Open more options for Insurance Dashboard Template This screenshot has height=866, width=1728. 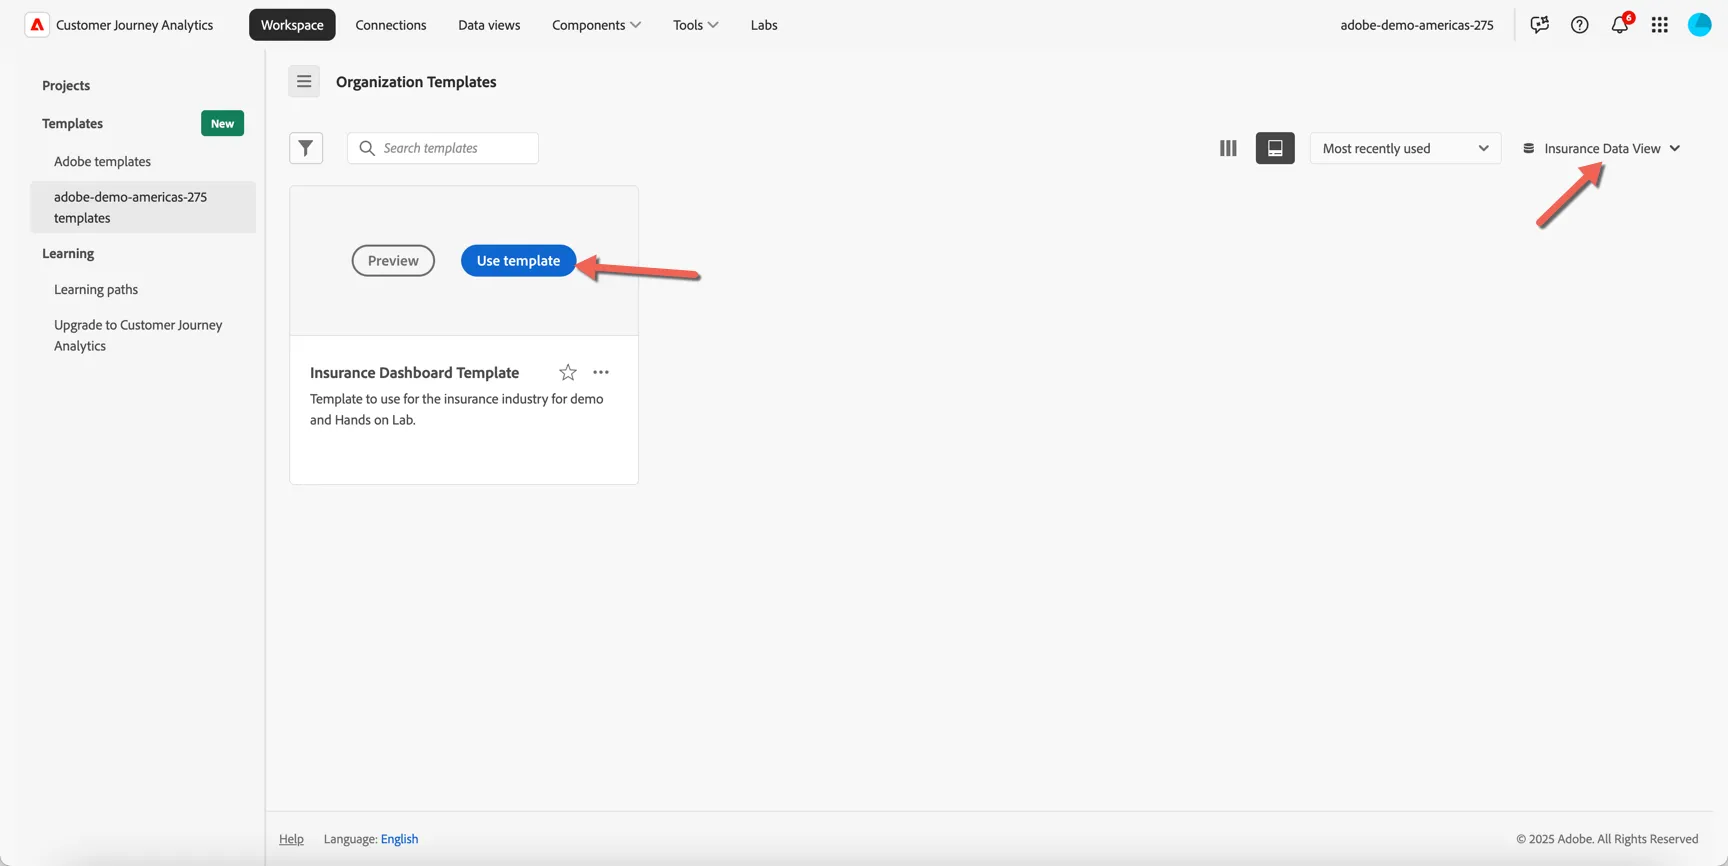click(601, 372)
